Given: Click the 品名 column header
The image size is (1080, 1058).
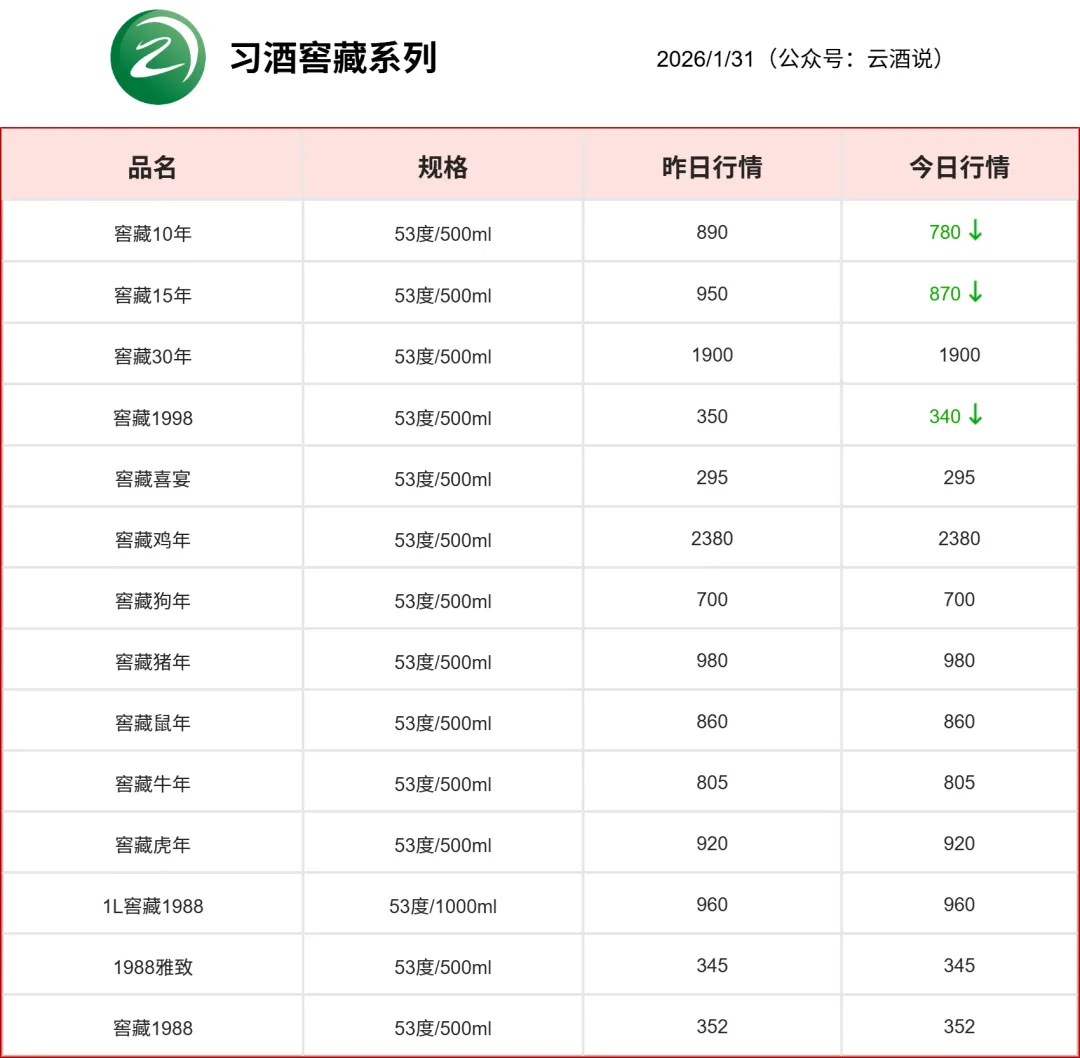Looking at the screenshot, I should pos(152,167).
